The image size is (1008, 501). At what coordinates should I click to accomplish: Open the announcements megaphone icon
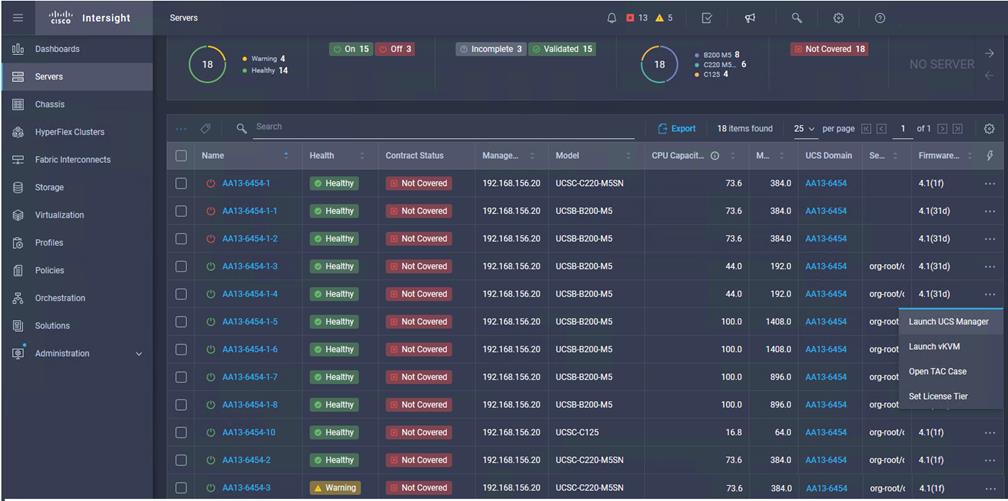[750, 18]
